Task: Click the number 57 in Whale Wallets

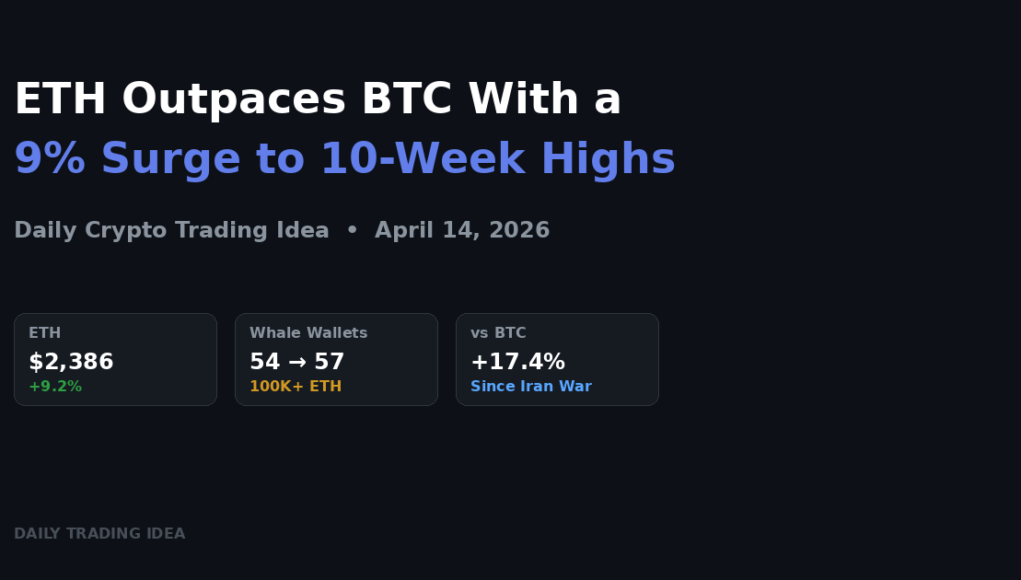Action: click(x=329, y=361)
